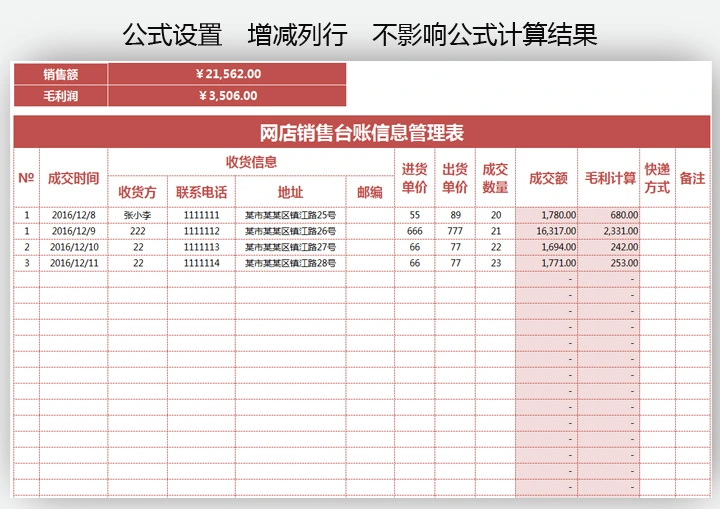Select the 邮编 column header
Image resolution: width=720 pixels, height=509 pixels.
point(369,192)
